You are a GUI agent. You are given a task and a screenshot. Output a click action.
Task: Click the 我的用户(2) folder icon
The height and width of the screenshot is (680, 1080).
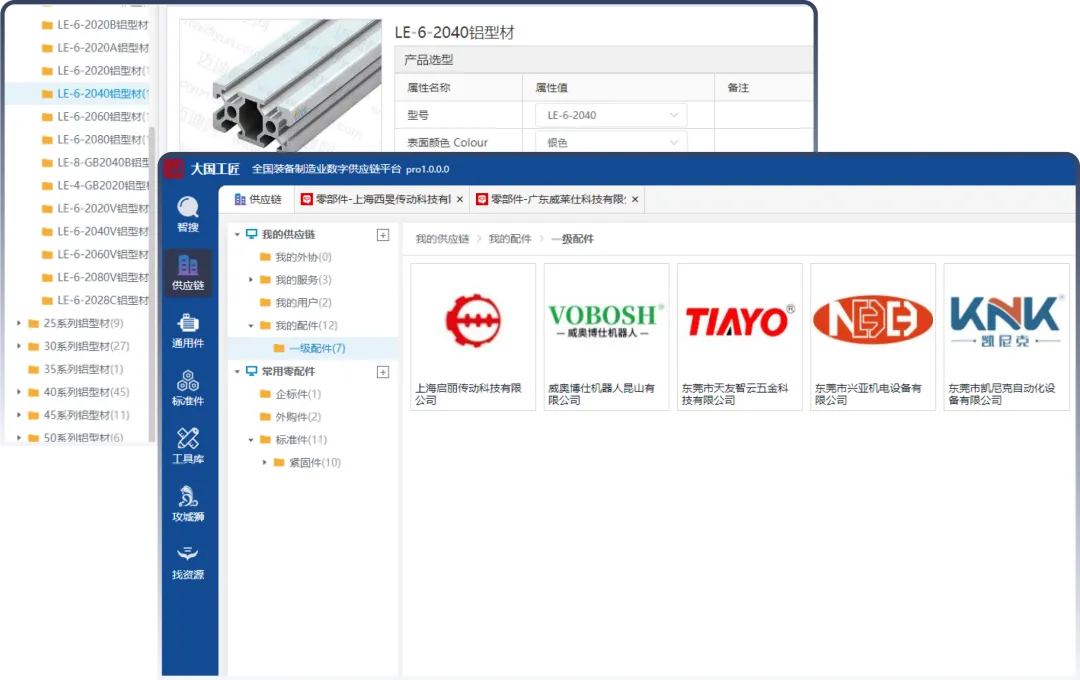pyautogui.click(x=265, y=302)
